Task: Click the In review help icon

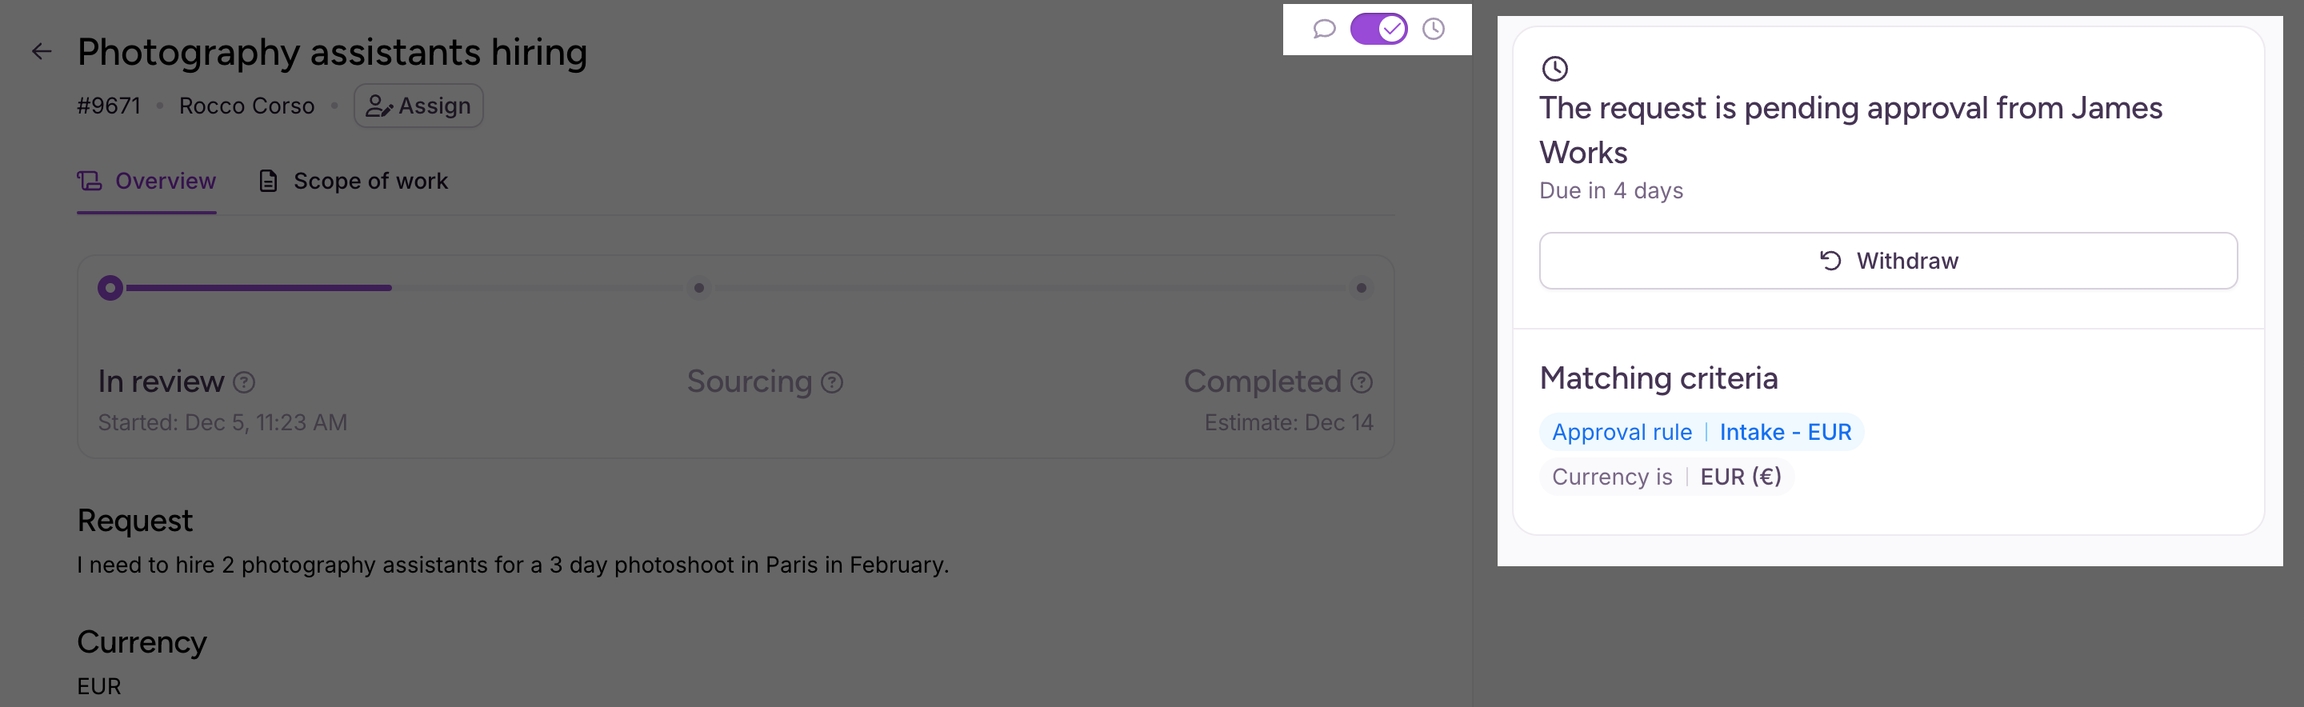Action: point(244,382)
